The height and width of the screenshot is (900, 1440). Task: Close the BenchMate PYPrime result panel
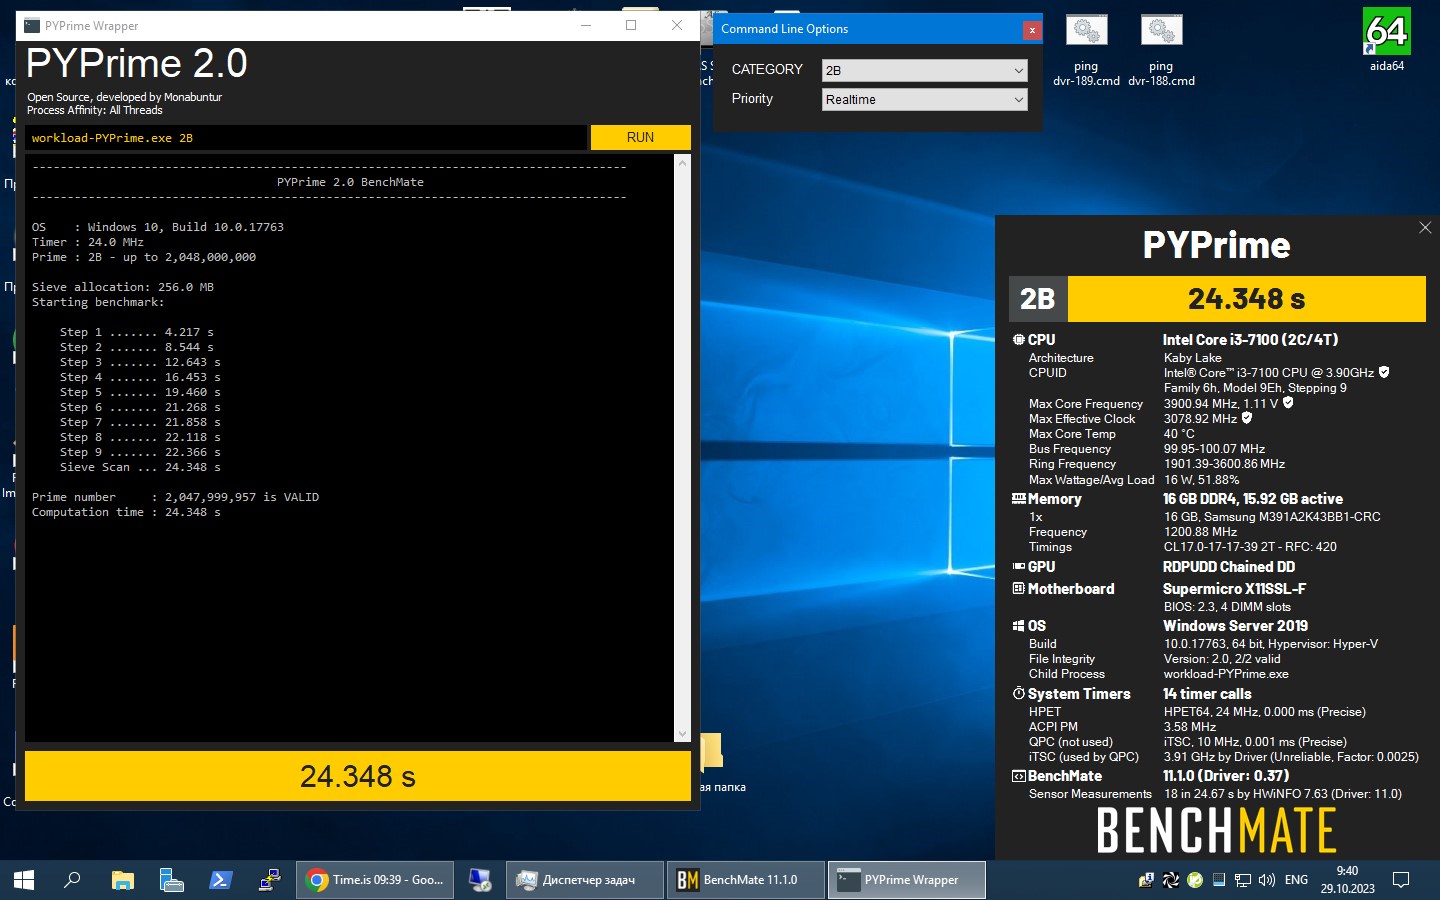1425,228
